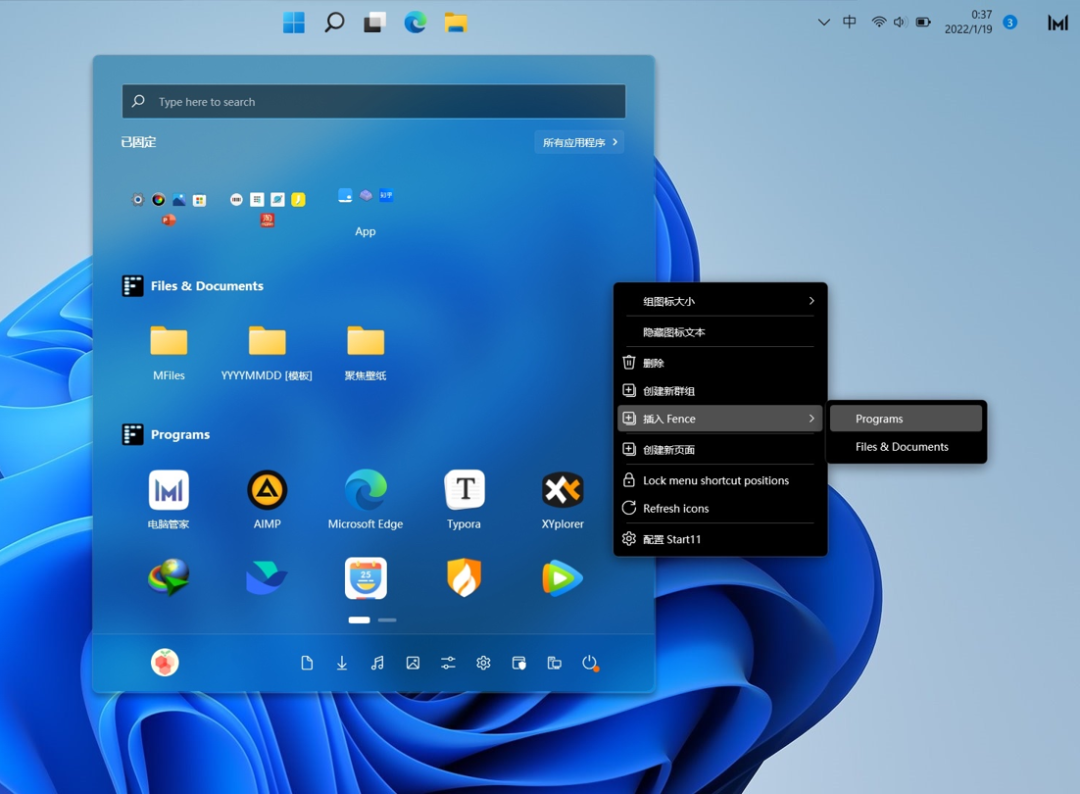Expand 插入 Fence submenu

point(720,419)
